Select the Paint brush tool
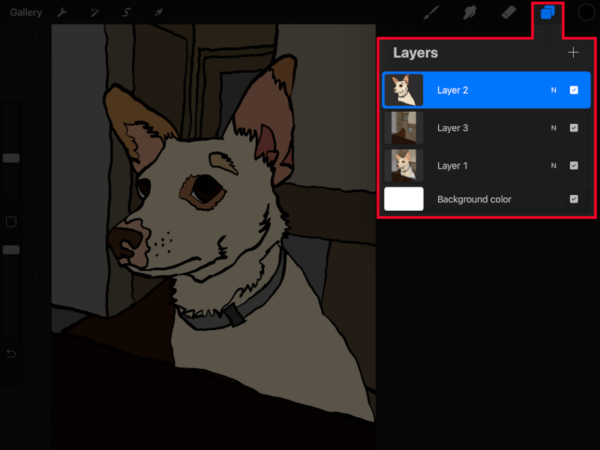The image size is (600, 450). (x=432, y=13)
